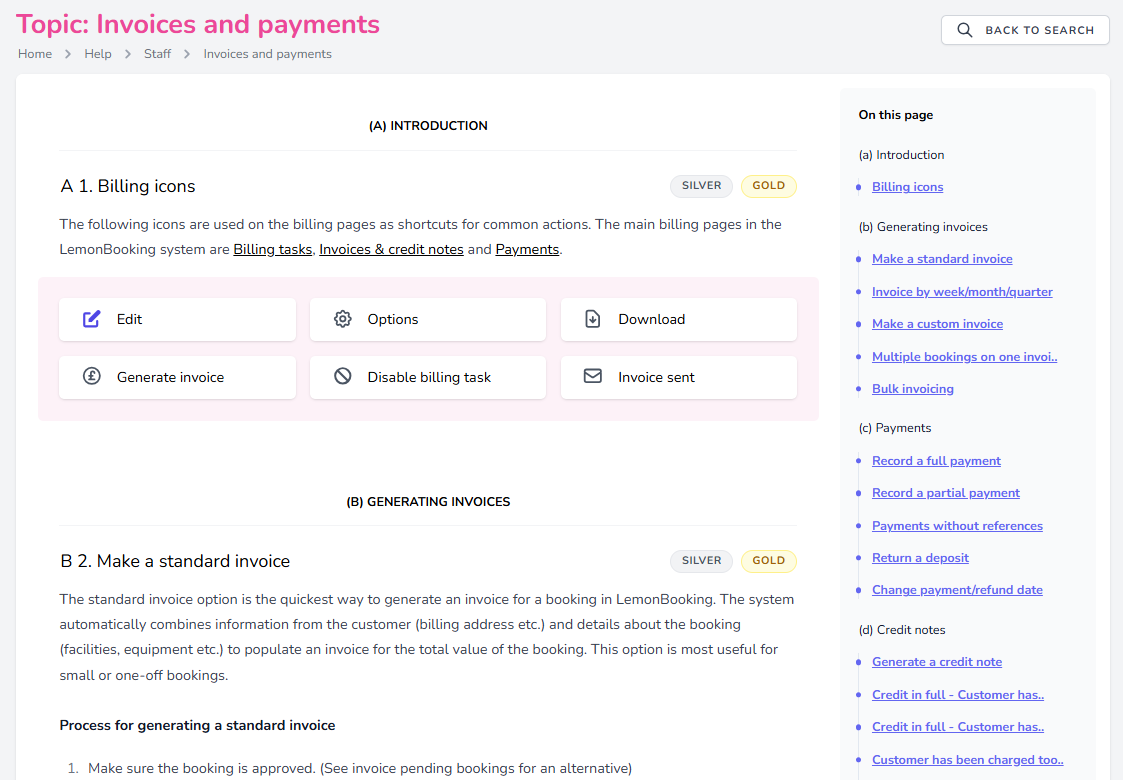Click the Options gear icon
The image size is (1123, 780).
(x=343, y=319)
